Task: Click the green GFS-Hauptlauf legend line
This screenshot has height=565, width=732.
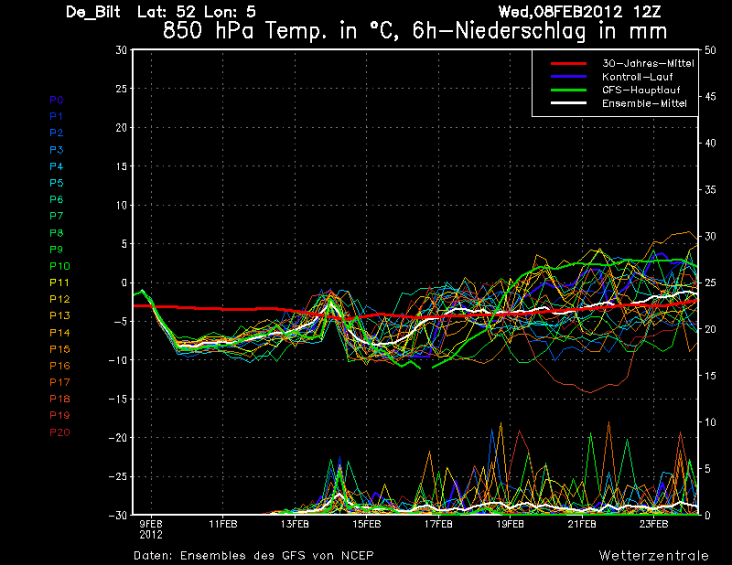Action: point(569,90)
